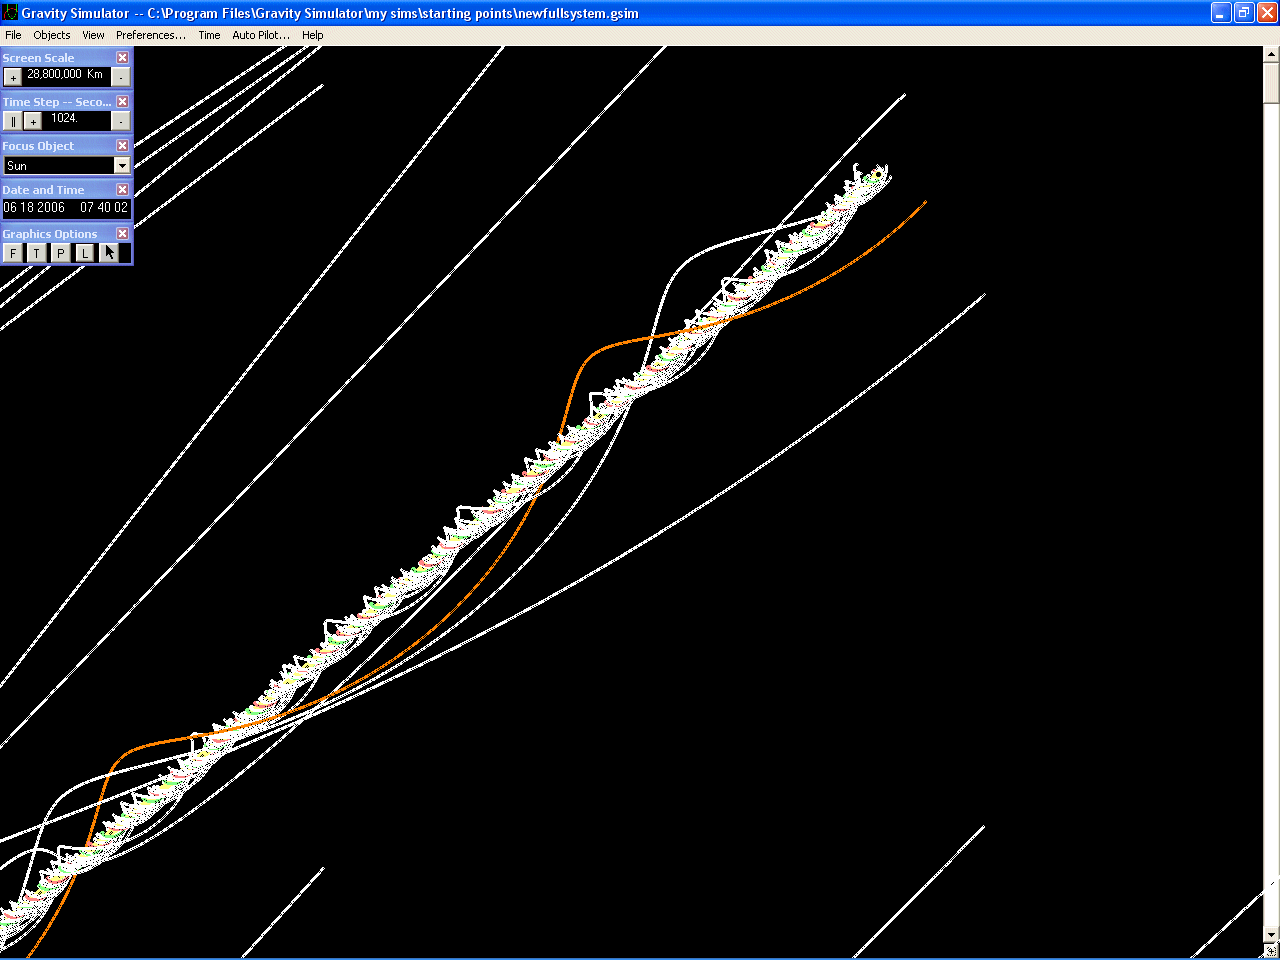Image resolution: width=1280 pixels, height=960 pixels.
Task: Open the Auto Pilot... menu
Action: pos(261,35)
